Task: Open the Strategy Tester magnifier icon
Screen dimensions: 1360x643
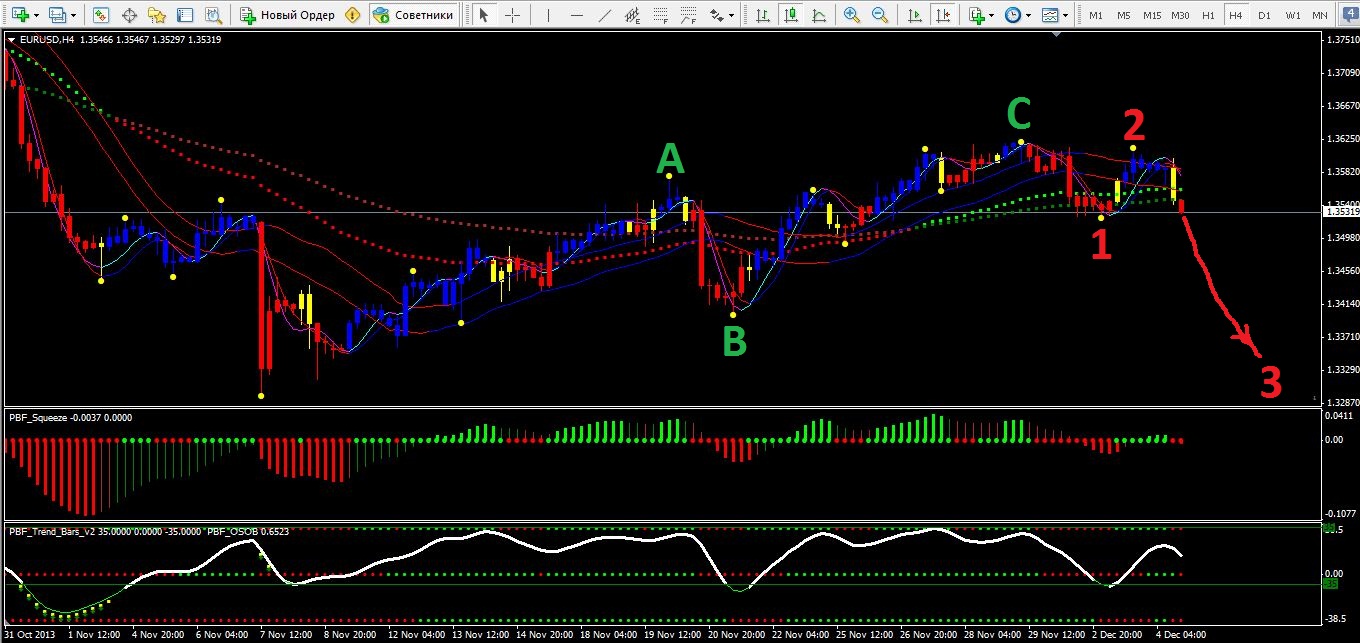Action: 213,15
